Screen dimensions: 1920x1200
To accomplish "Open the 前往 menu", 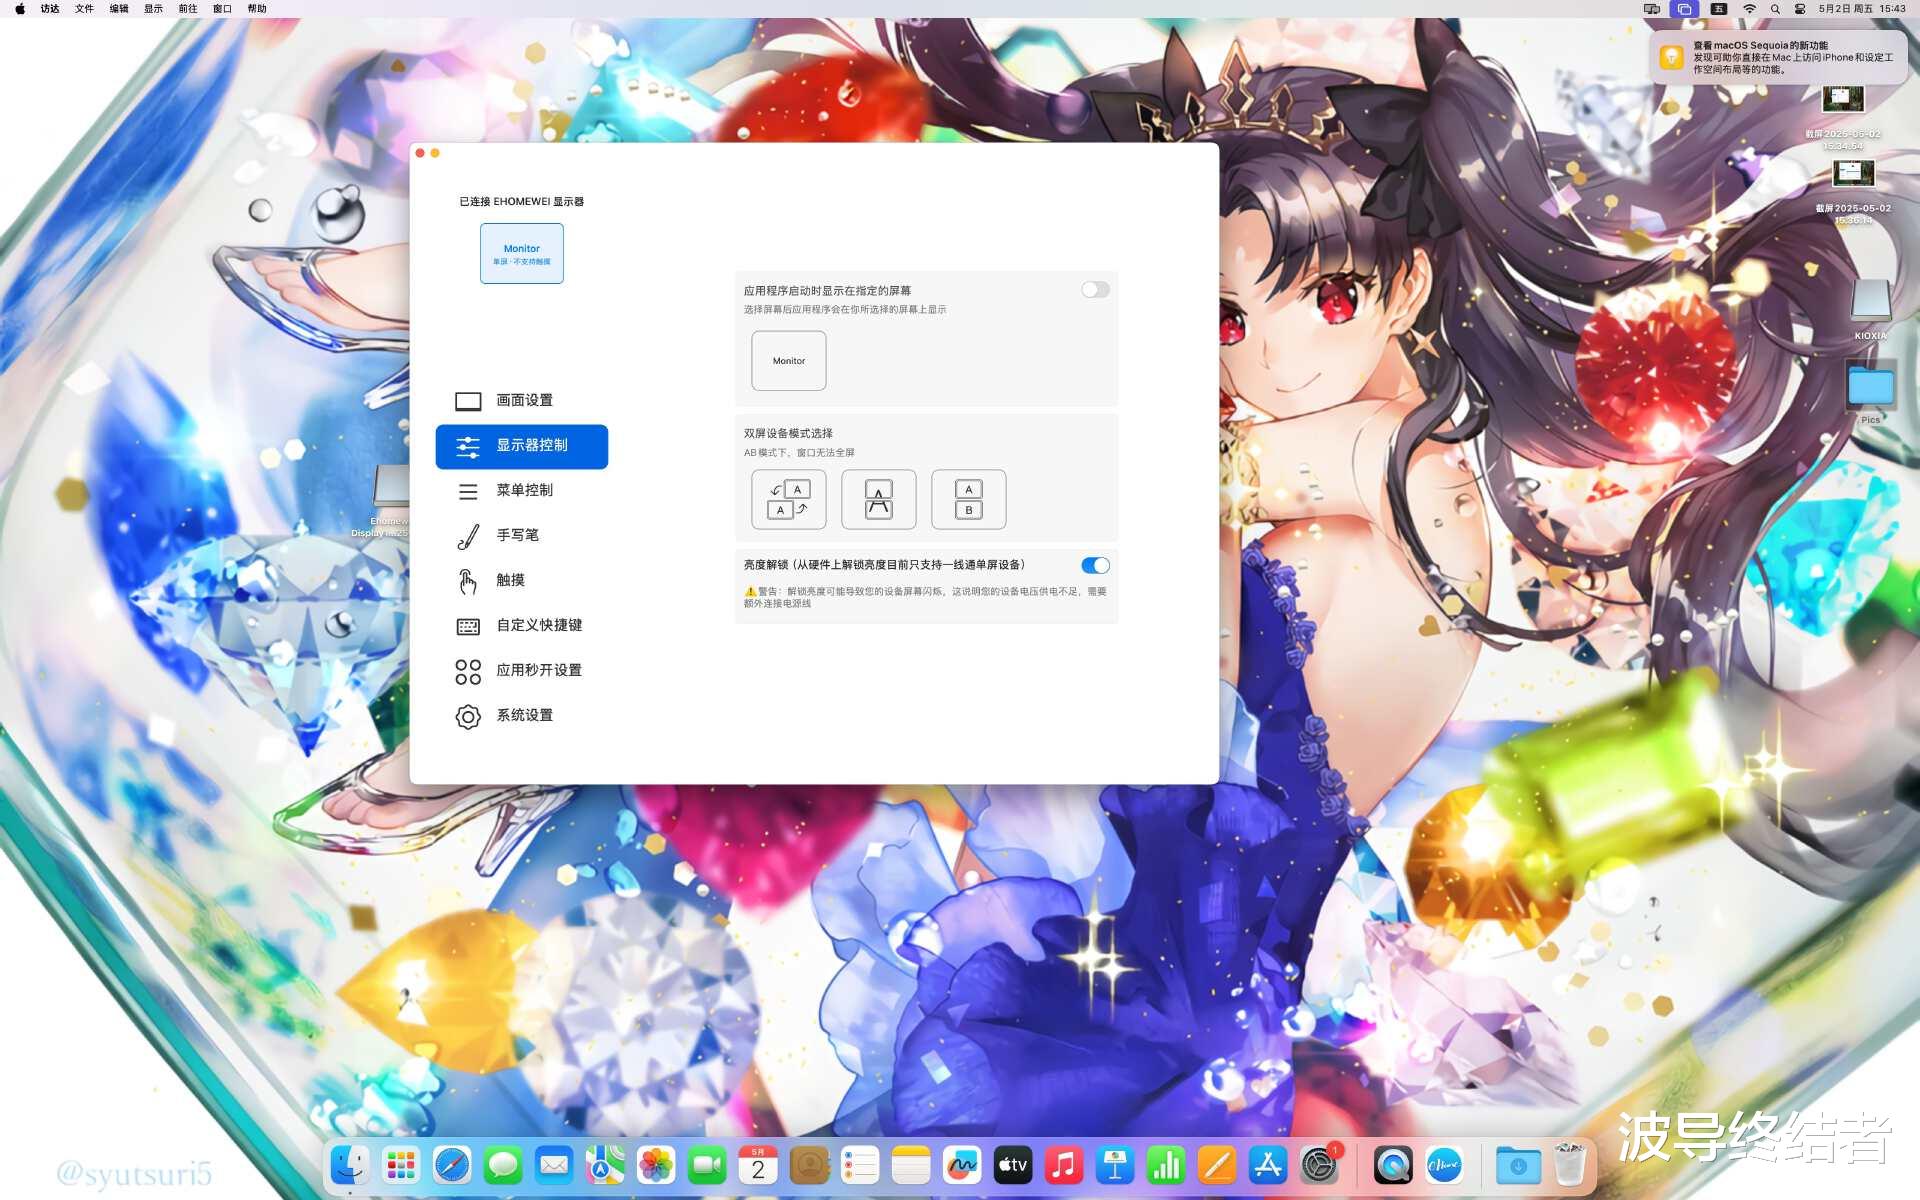I will (188, 9).
